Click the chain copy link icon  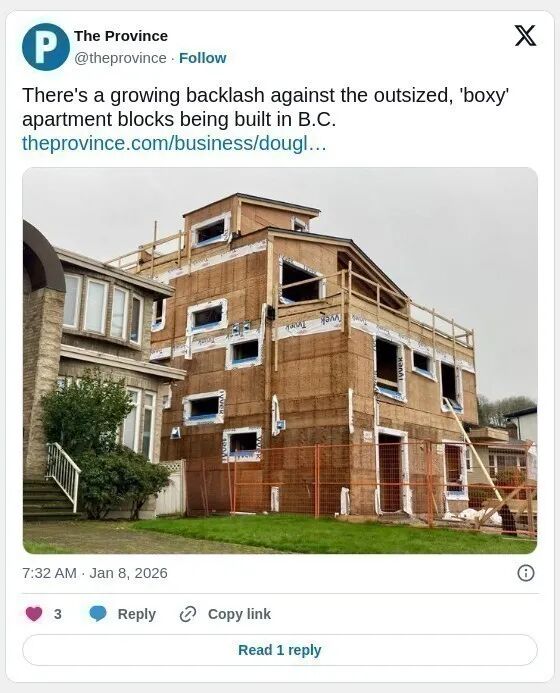pyautogui.click(x=188, y=614)
